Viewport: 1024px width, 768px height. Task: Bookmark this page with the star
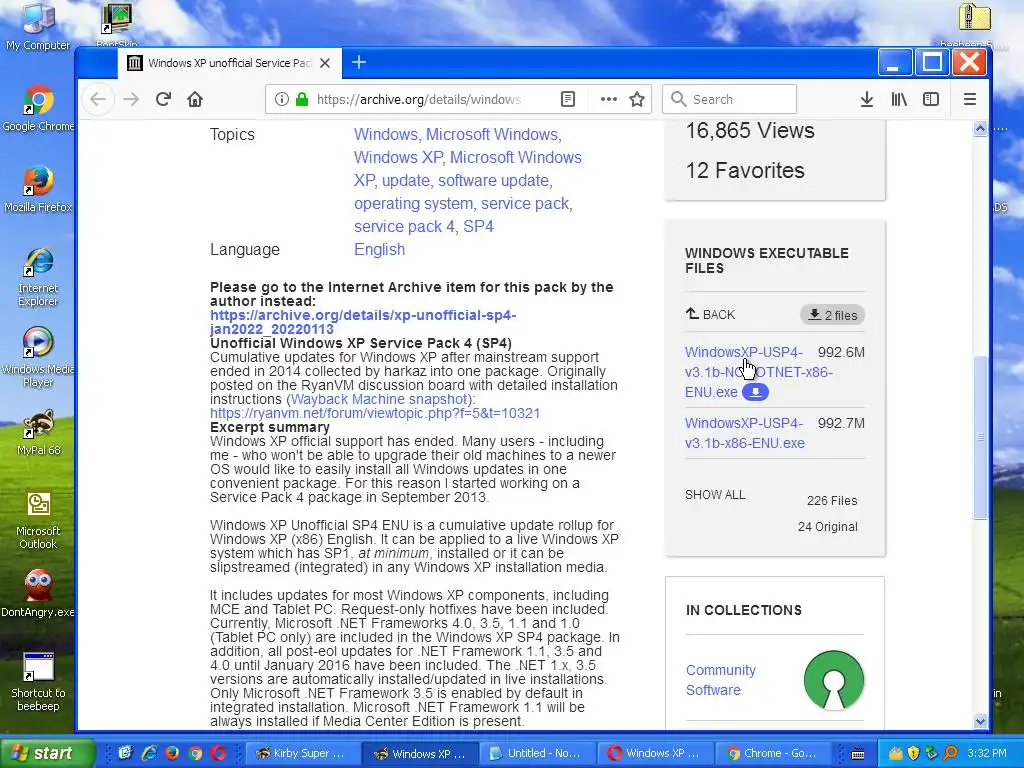pos(637,99)
